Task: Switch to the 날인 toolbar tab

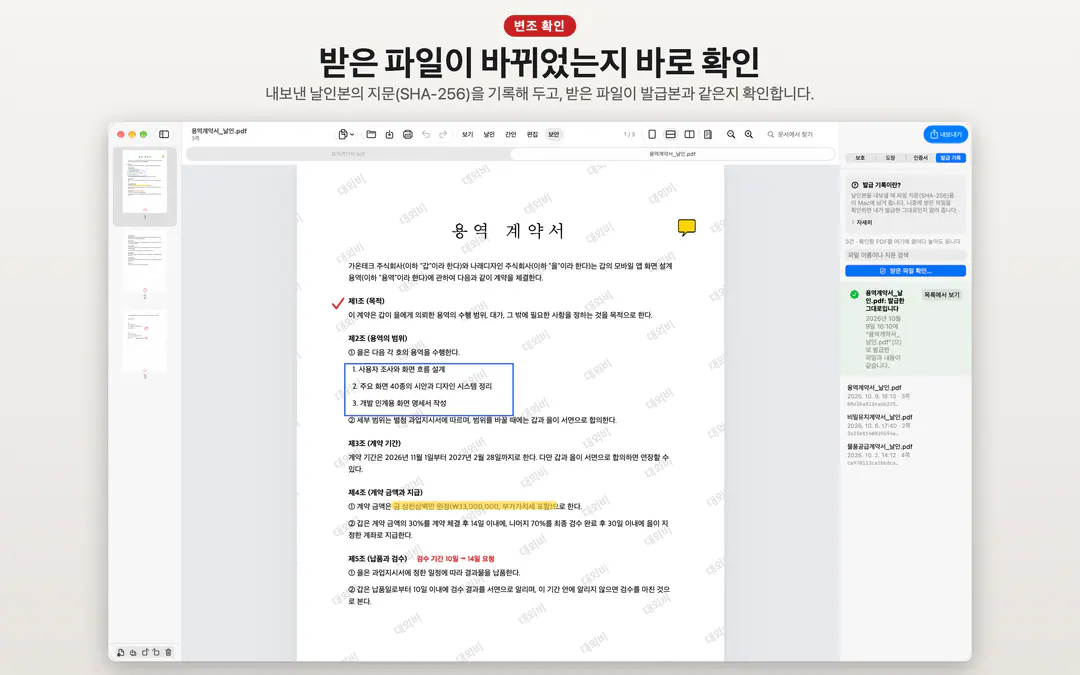Action: coord(489,134)
